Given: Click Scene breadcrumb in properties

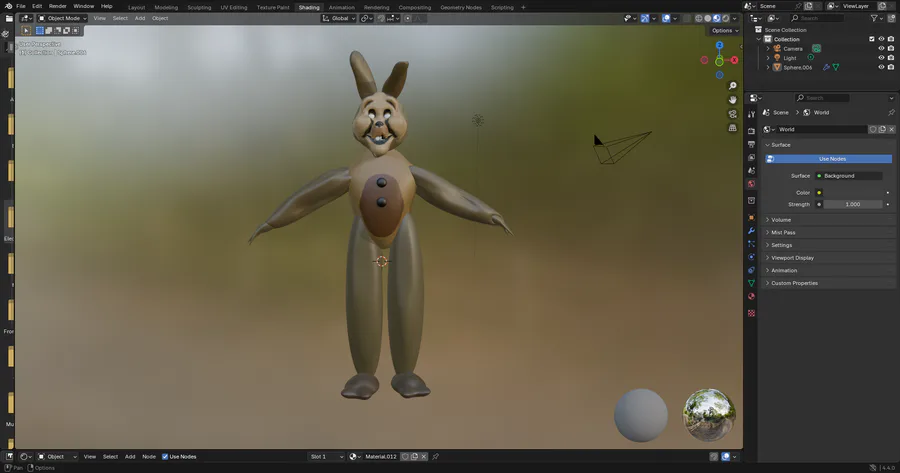Looking at the screenshot, I should click(781, 113).
